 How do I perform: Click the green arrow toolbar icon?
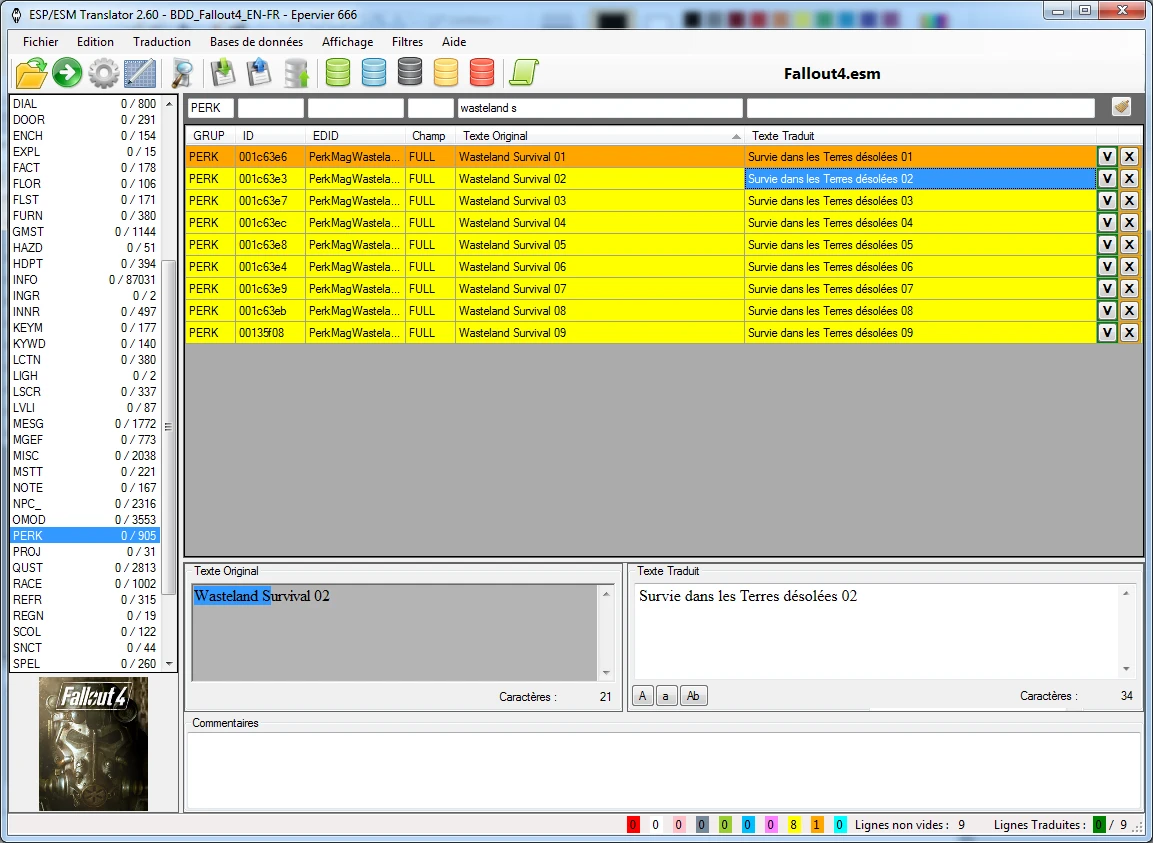(x=67, y=73)
